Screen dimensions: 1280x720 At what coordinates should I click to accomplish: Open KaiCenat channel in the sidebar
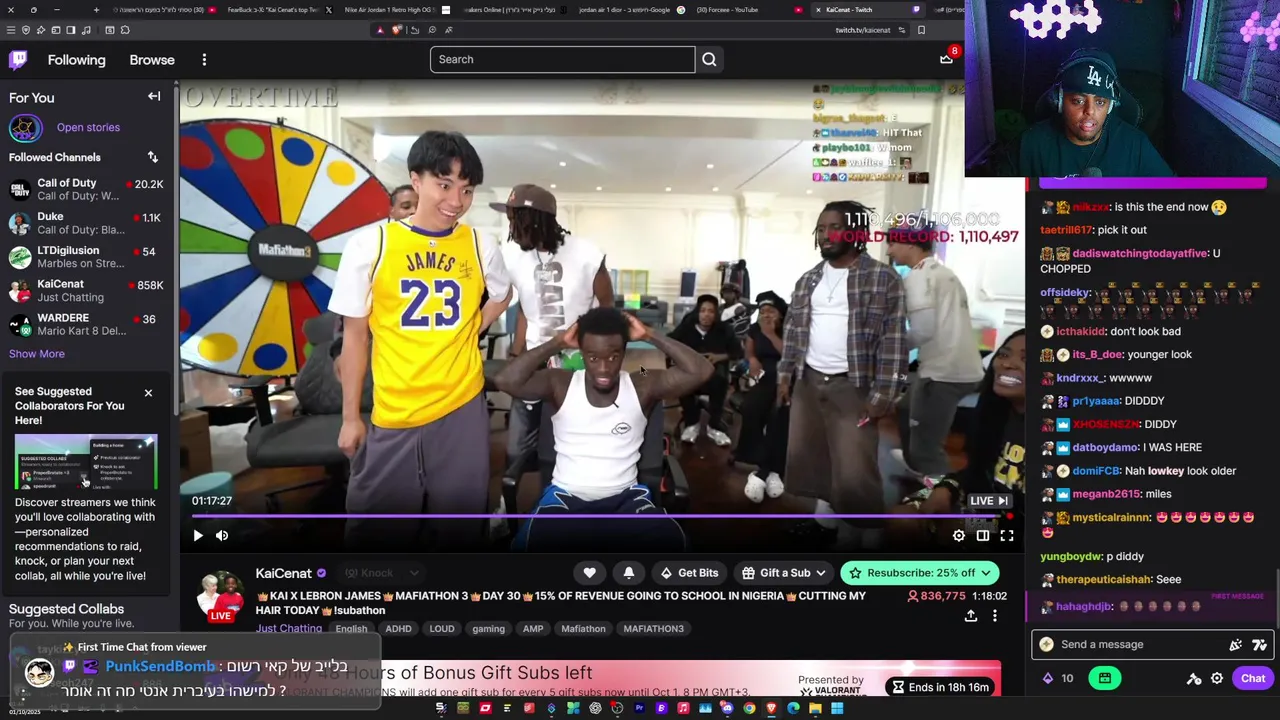[x=87, y=291]
